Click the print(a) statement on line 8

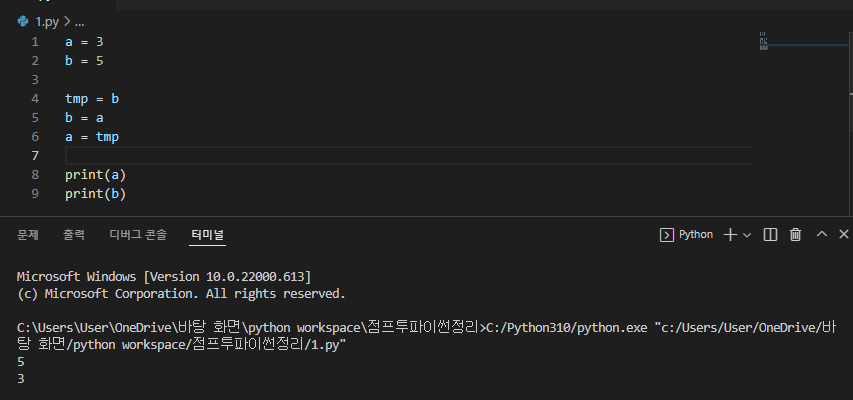coord(96,175)
